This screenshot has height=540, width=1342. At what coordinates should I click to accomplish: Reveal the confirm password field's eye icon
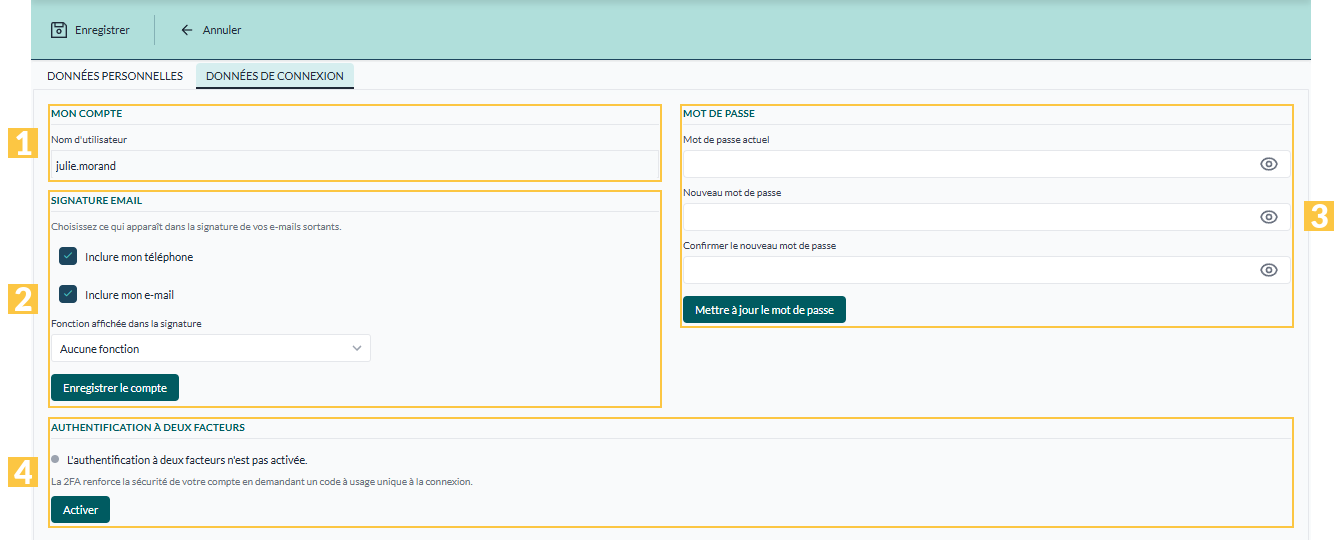1269,270
